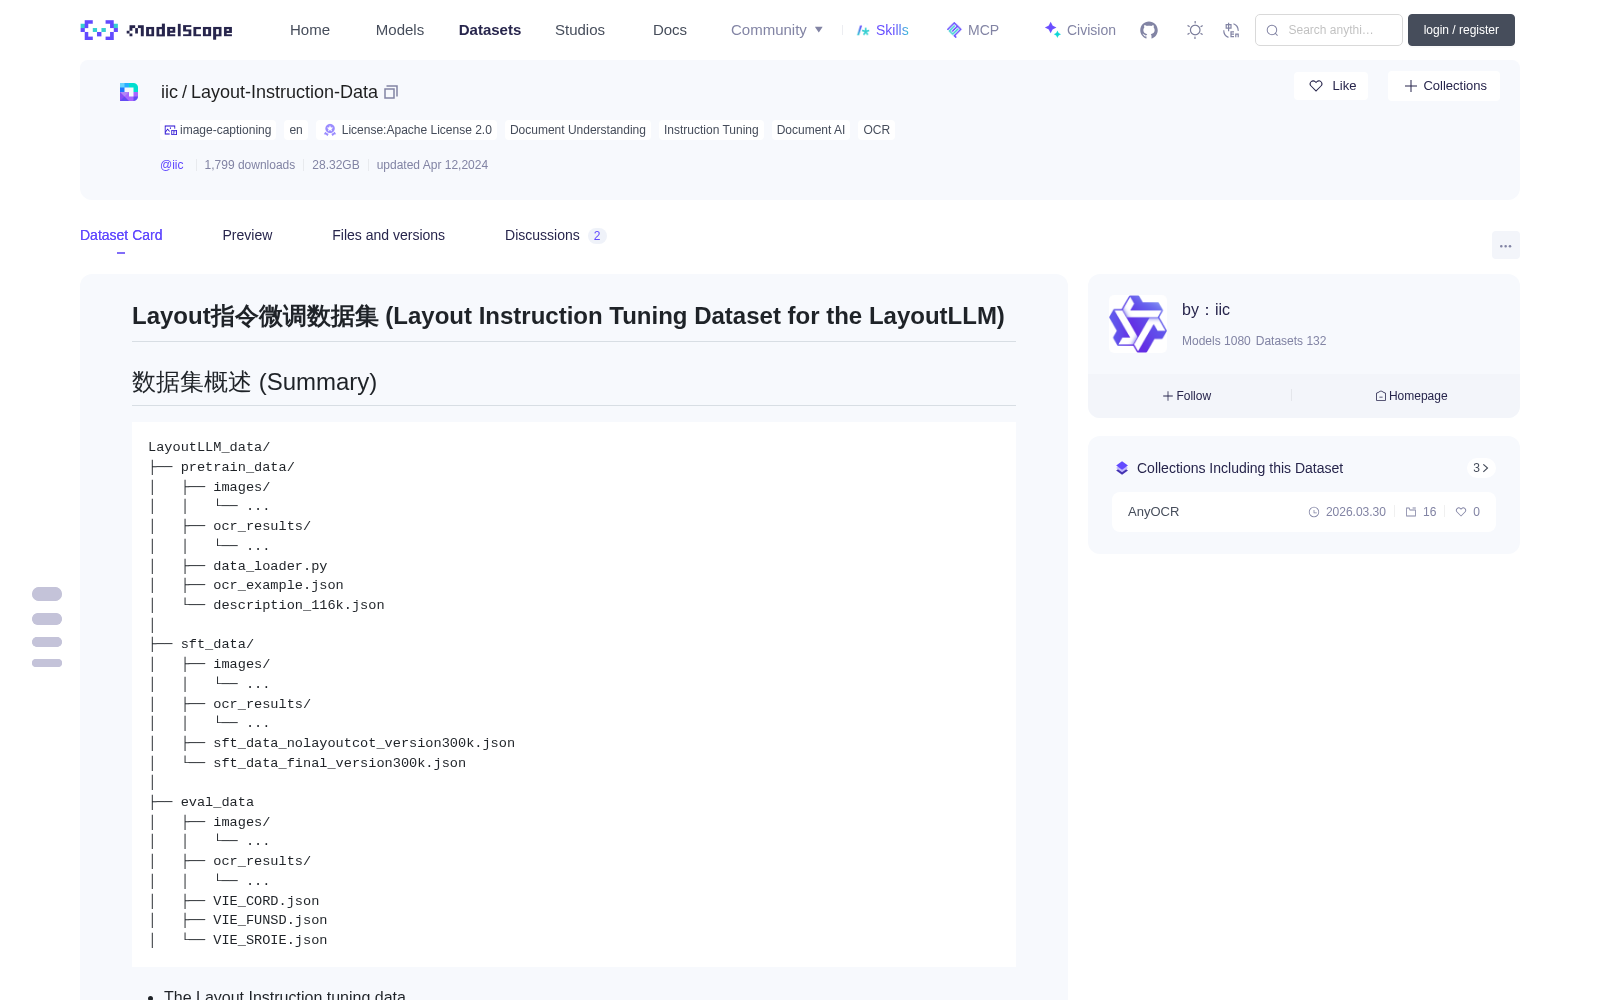Click inside the Search anything field
Screen dimensions: 1600x1000
coord(1329,30)
